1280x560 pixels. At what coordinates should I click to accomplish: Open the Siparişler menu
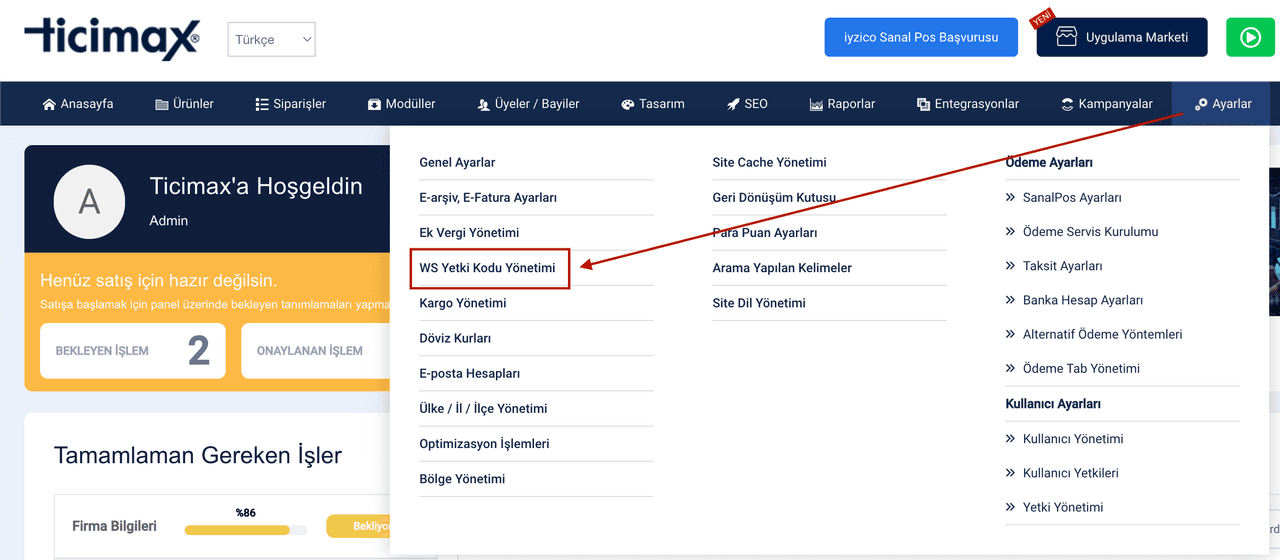(x=291, y=104)
